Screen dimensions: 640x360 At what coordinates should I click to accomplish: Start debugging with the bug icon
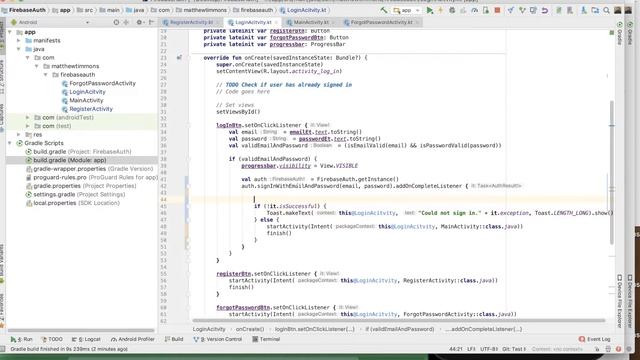pos(452,10)
